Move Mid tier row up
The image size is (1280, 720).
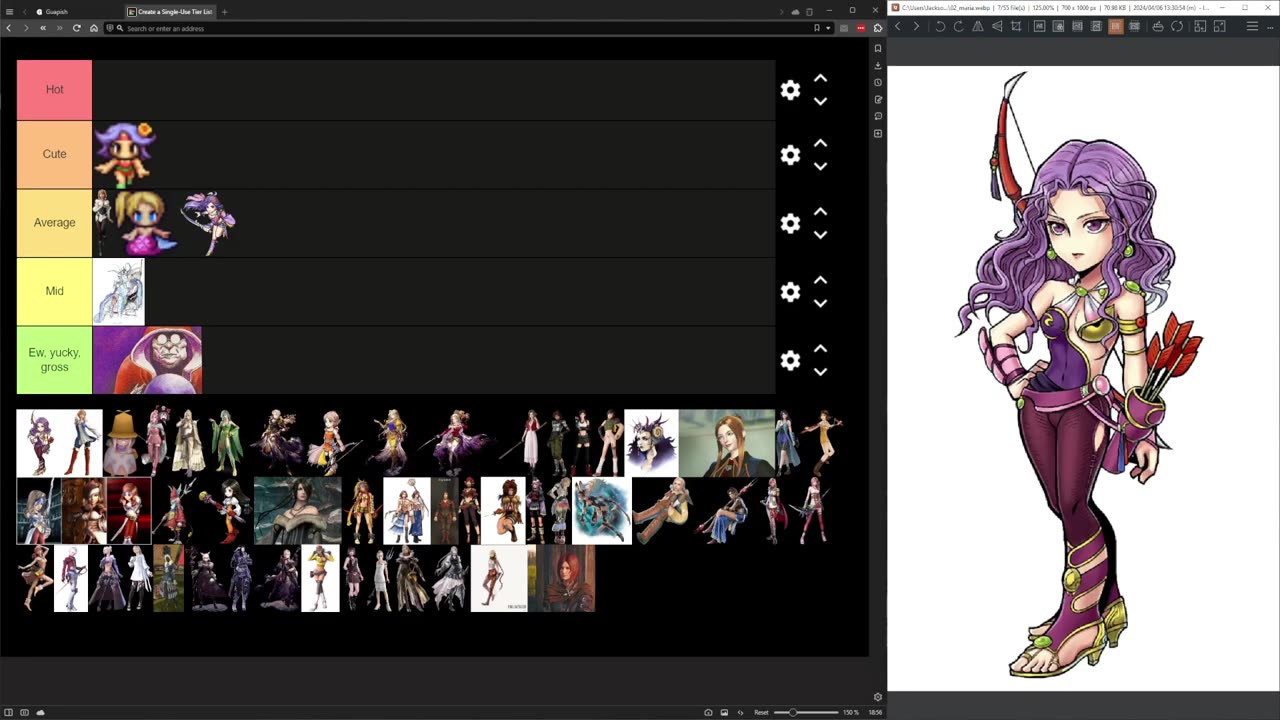[820, 280]
